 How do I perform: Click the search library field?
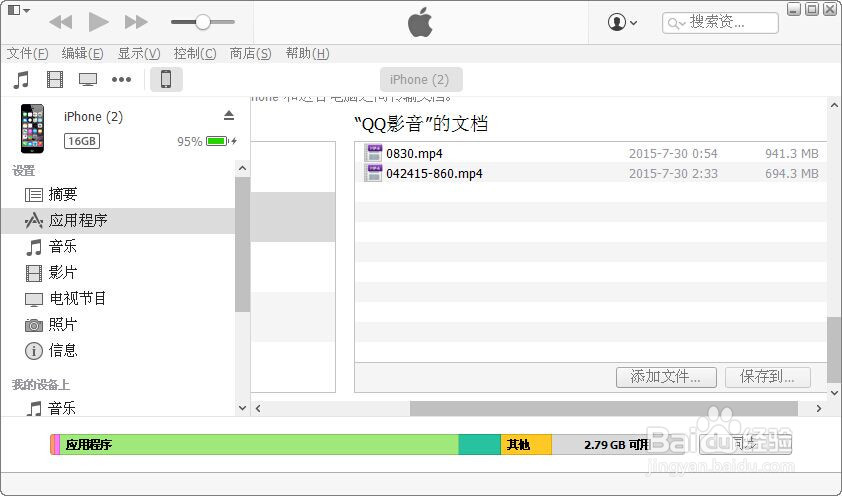pos(720,23)
